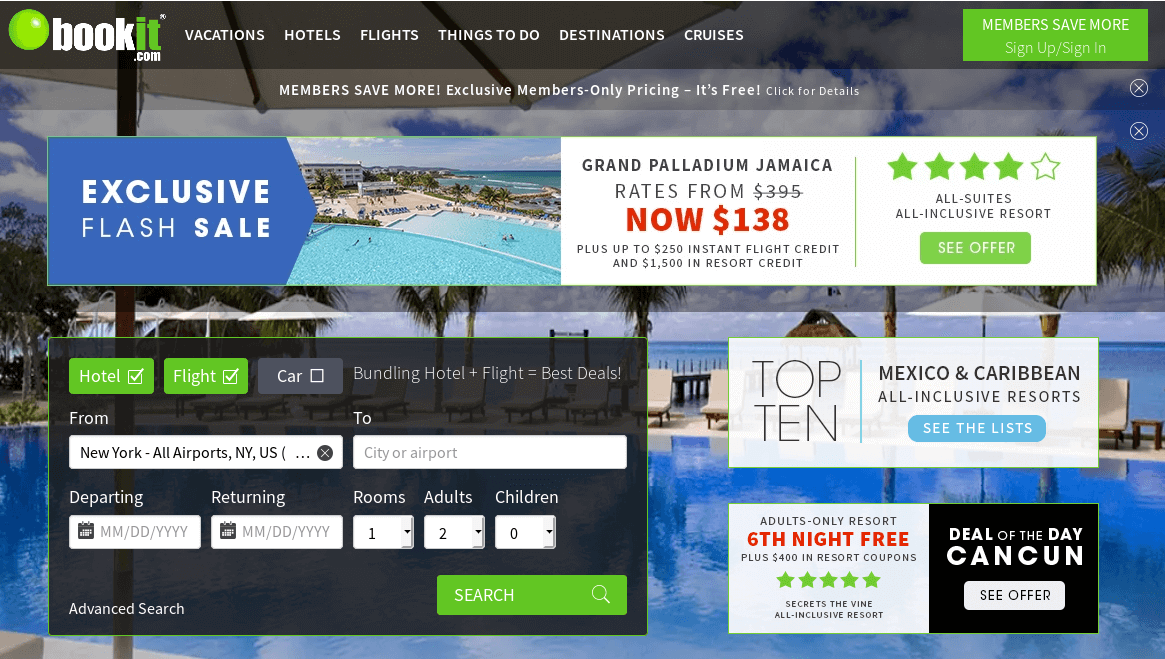Open the Departing date calendar icon
1165x659 pixels.
[86, 531]
